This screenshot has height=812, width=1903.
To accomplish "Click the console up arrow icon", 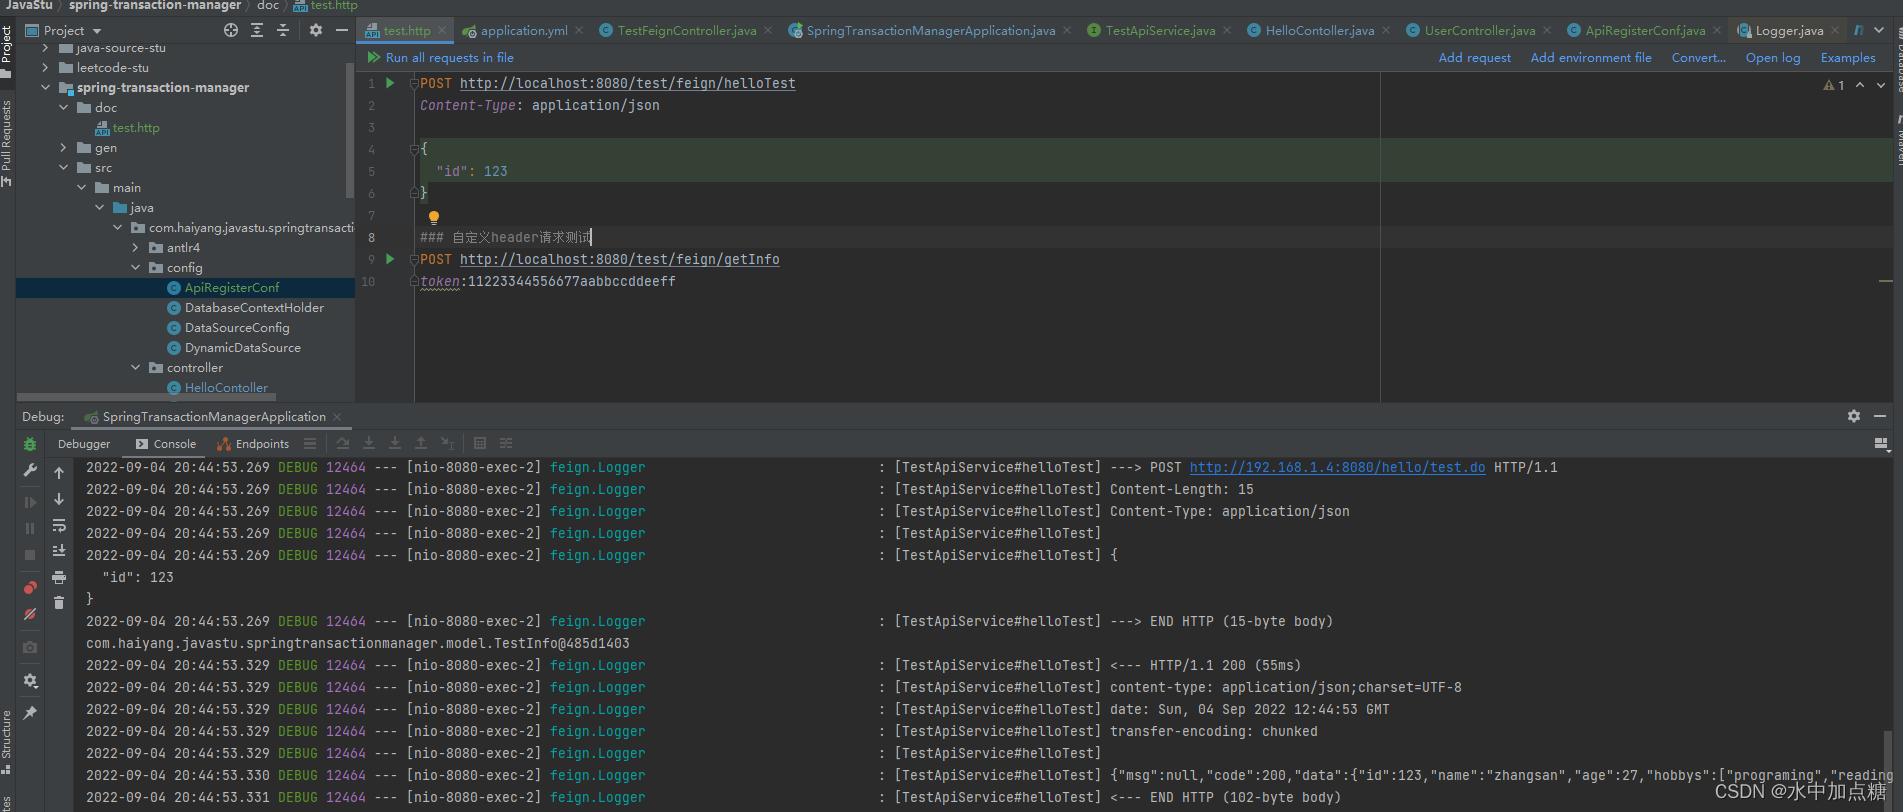I will click(59, 473).
